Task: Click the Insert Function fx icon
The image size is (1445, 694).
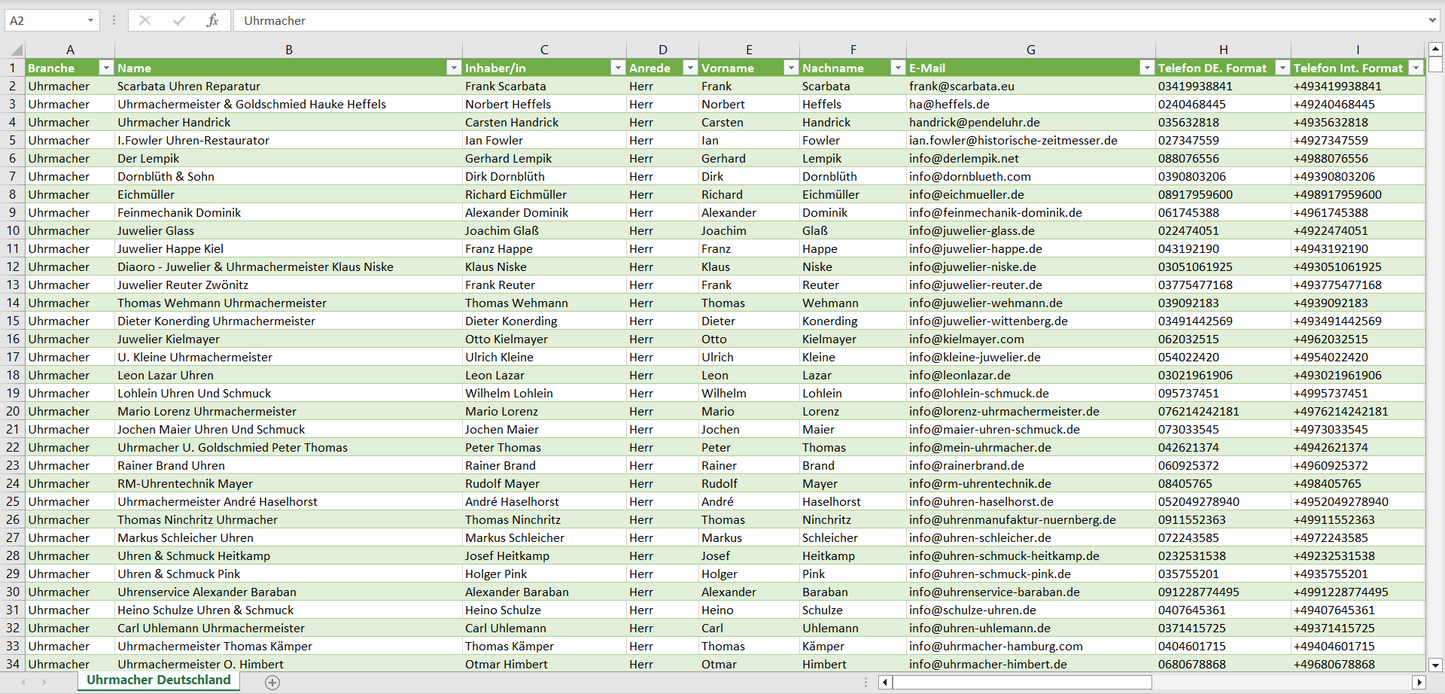Action: (212, 20)
